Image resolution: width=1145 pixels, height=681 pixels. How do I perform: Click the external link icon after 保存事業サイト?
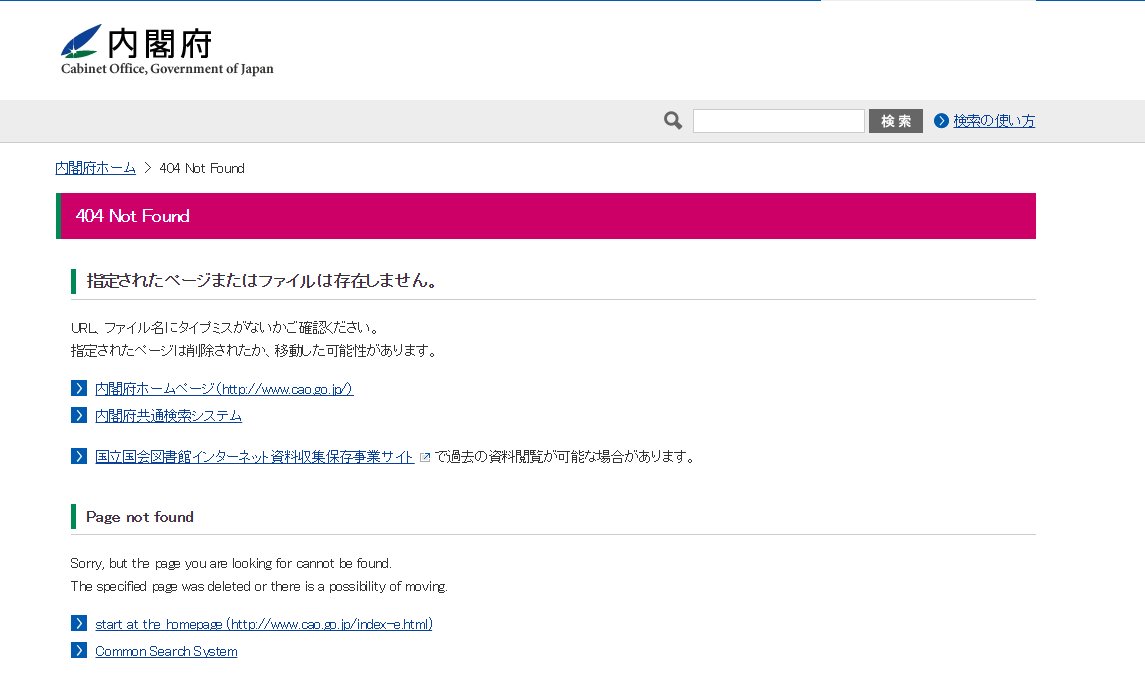click(x=425, y=458)
